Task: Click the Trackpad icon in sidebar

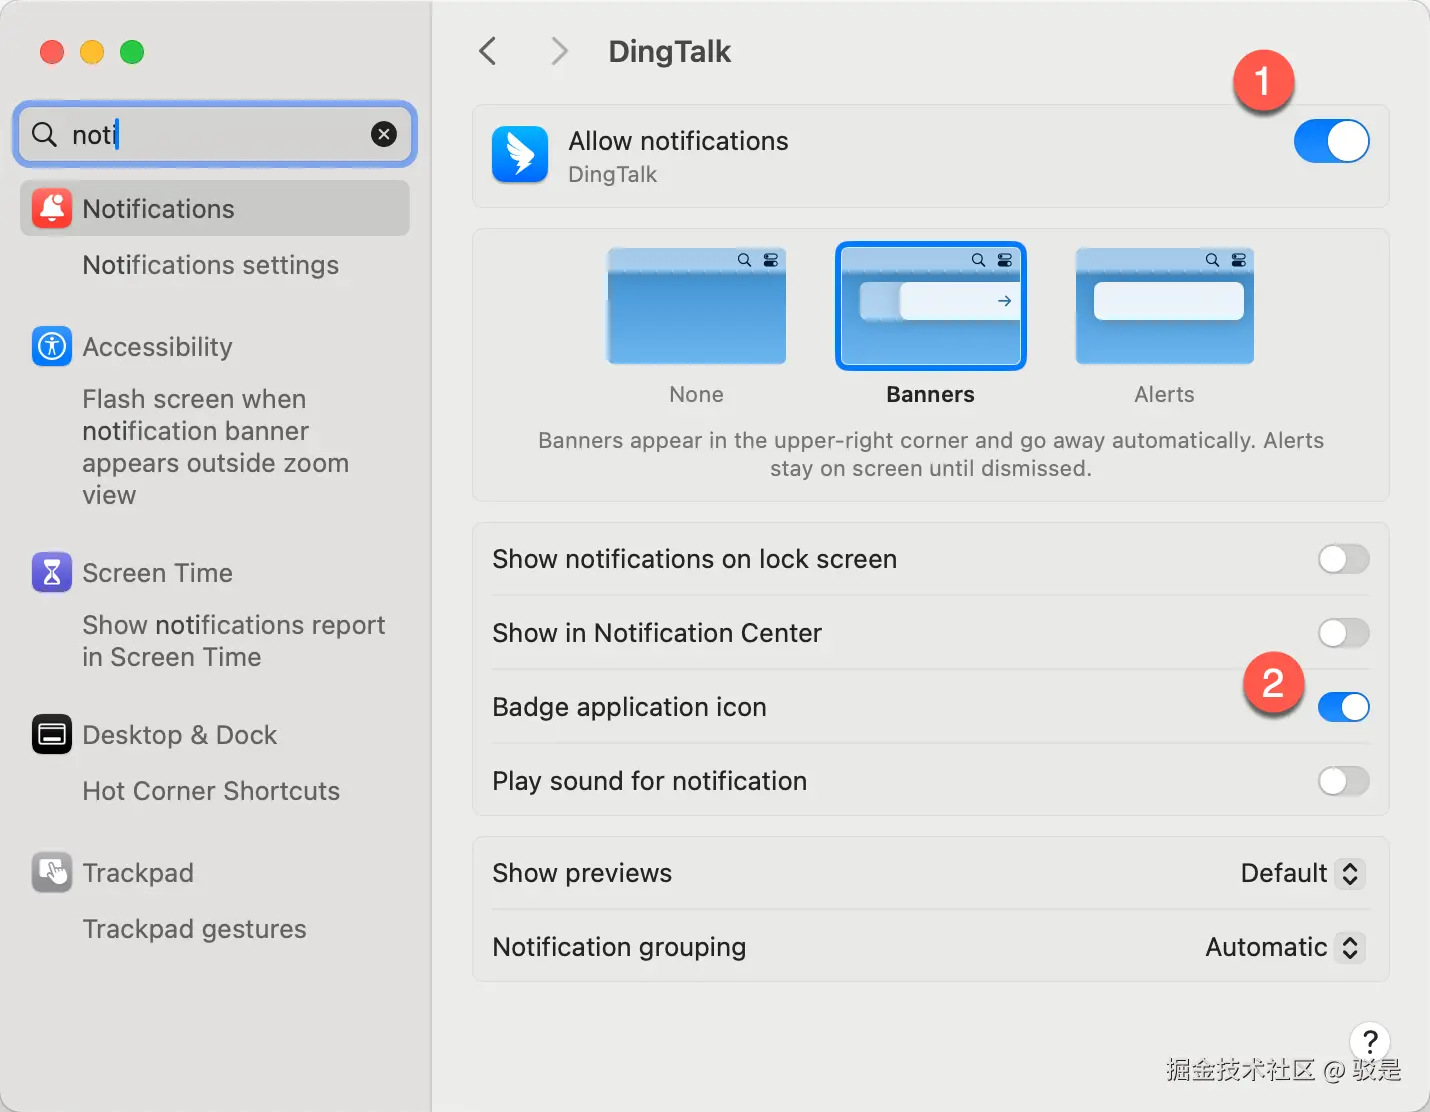Action: [52, 872]
